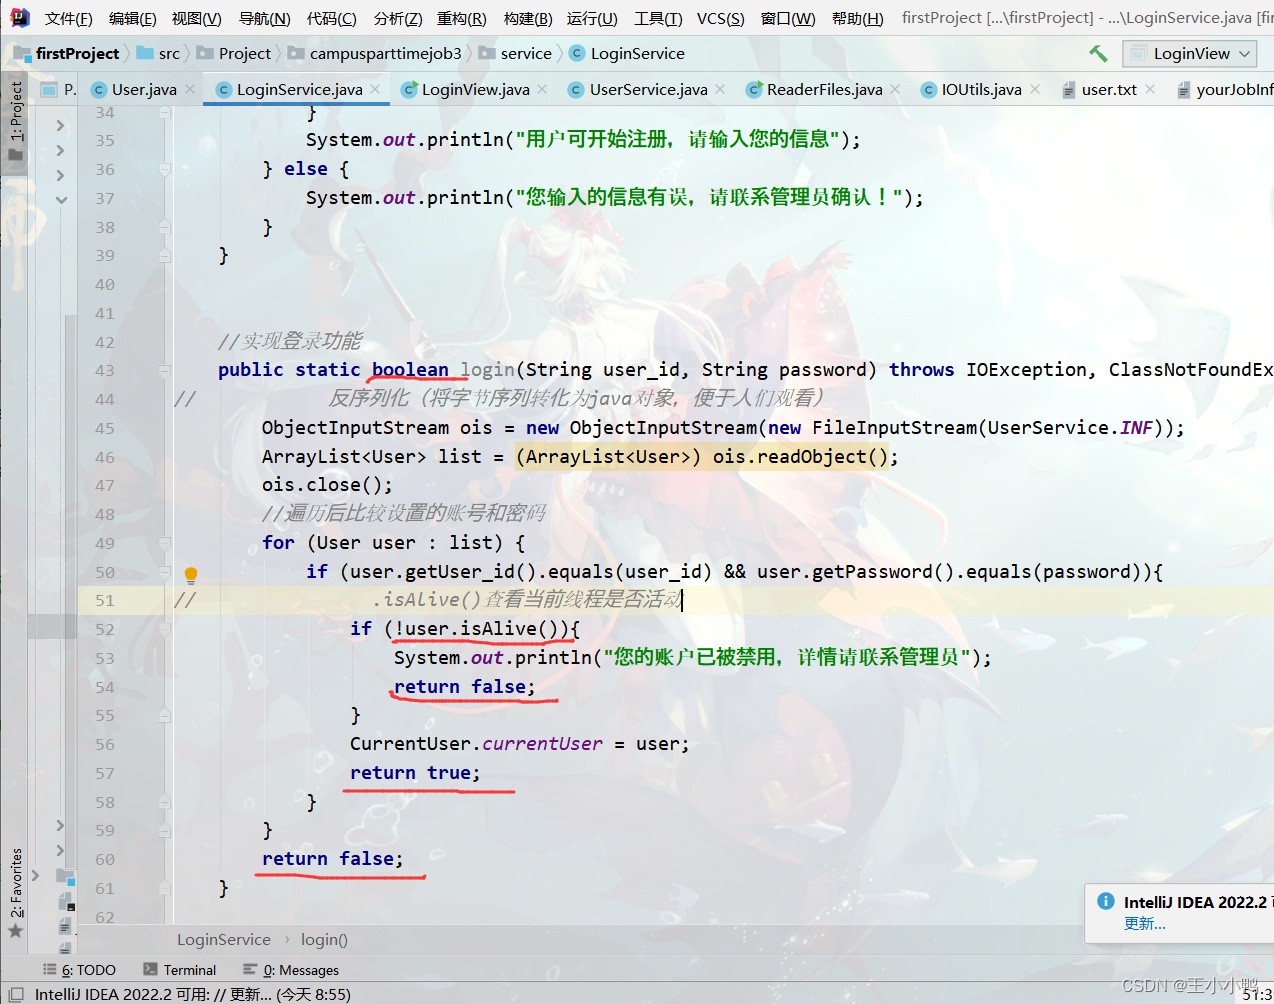Switch to the User.java tab

pos(144,89)
